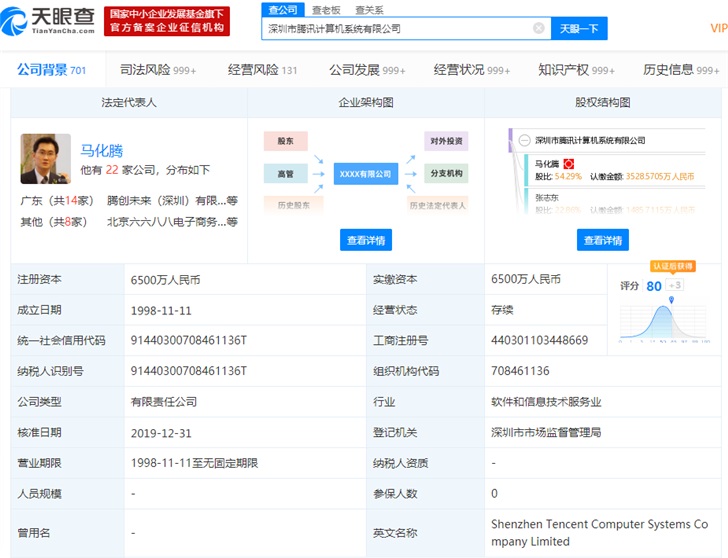Viewport: 728px width, 558px height.
Task: Click the score value 80
Action: click(x=654, y=286)
